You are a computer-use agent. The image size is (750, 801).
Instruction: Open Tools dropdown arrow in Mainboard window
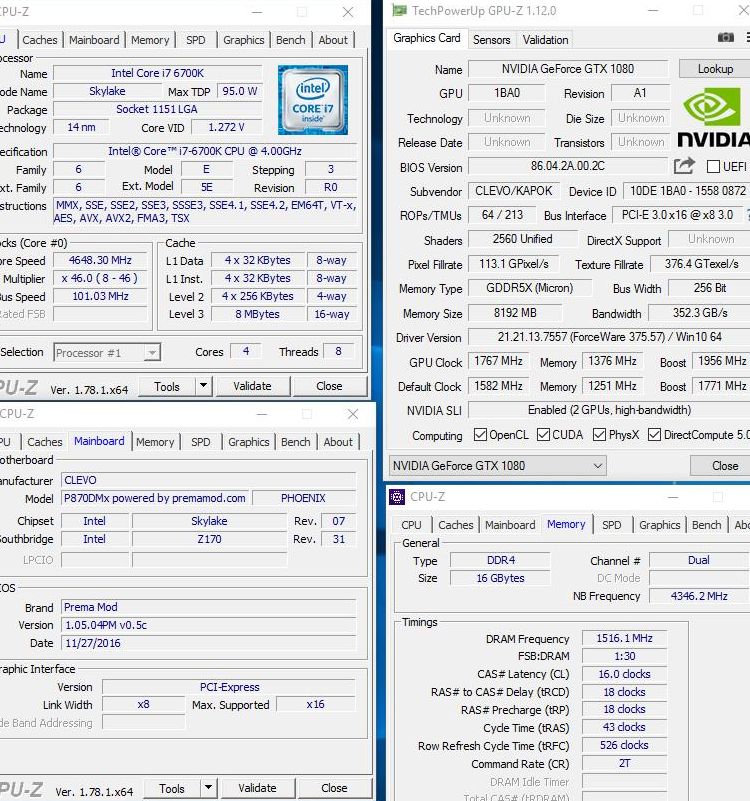tap(208, 789)
